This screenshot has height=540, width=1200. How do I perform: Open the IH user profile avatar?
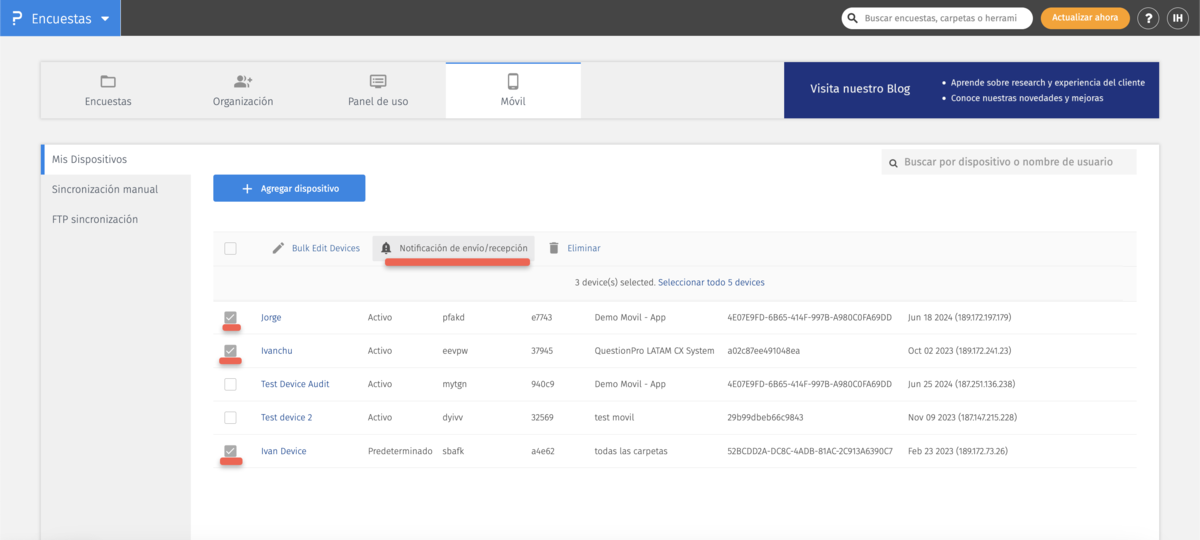tap(1178, 18)
